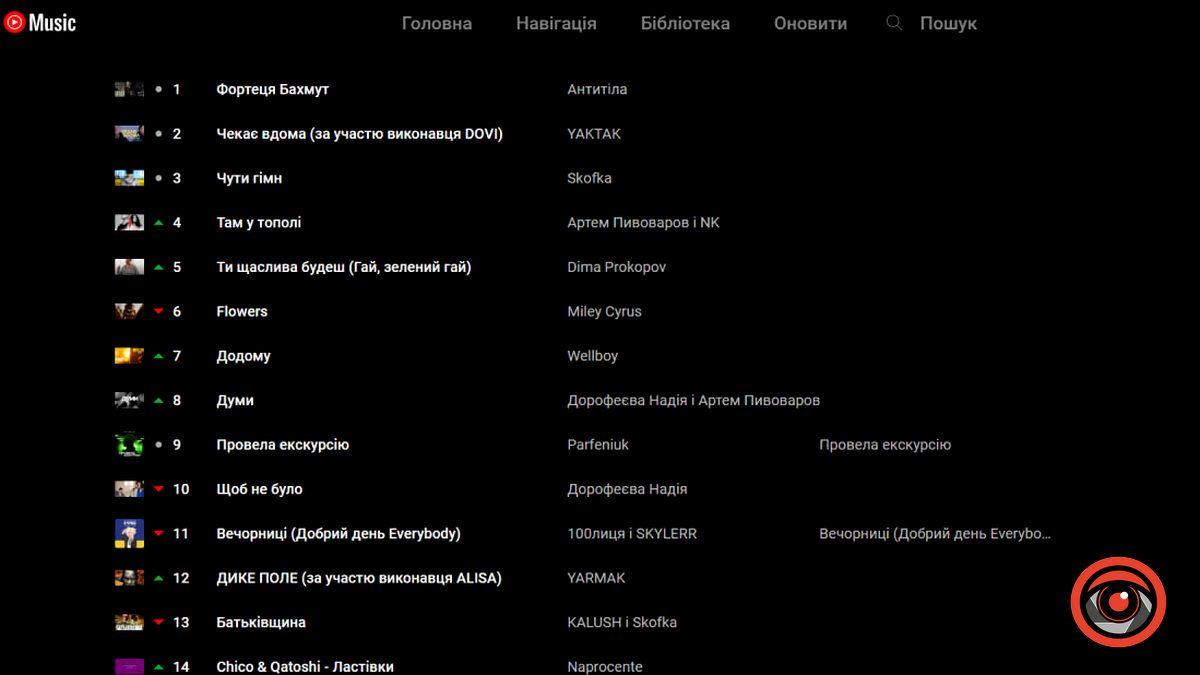The height and width of the screenshot is (675, 1200).
Task: Click the YouTube Music logo
Action: (40, 22)
